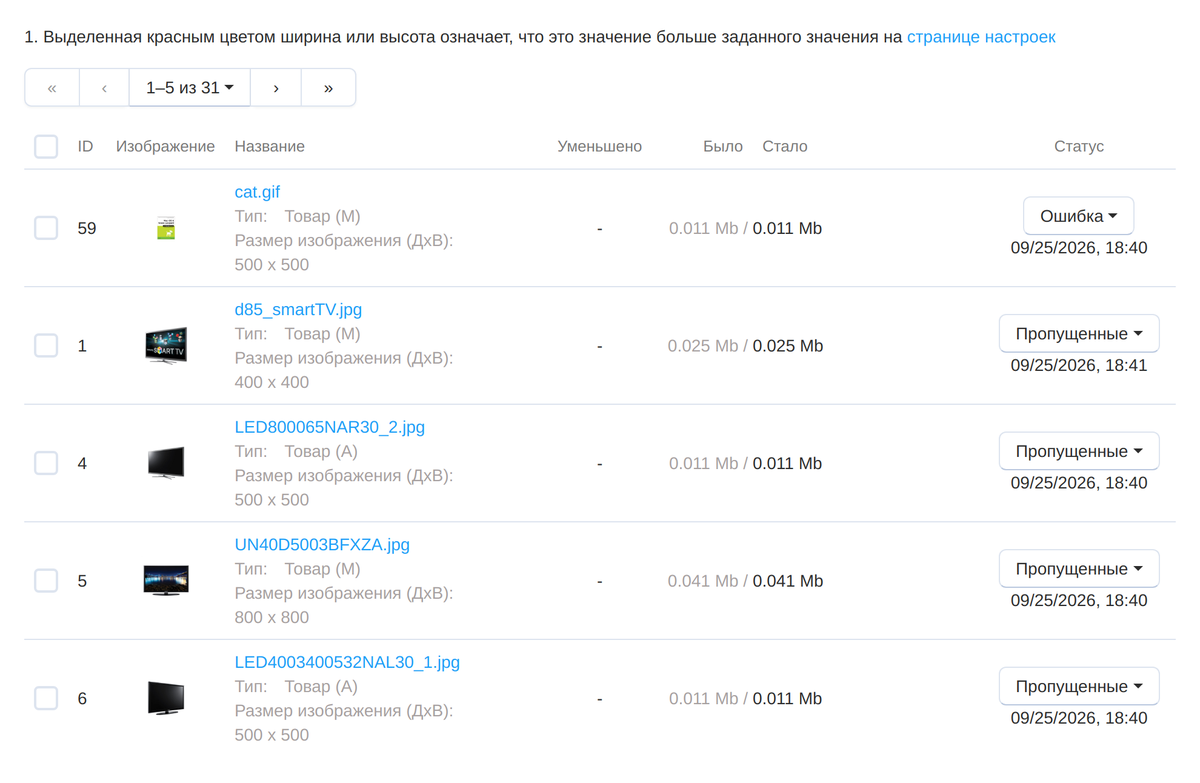The height and width of the screenshot is (783, 1200).
Task: View the cat.gif image thumbnail
Action: [x=166, y=228]
